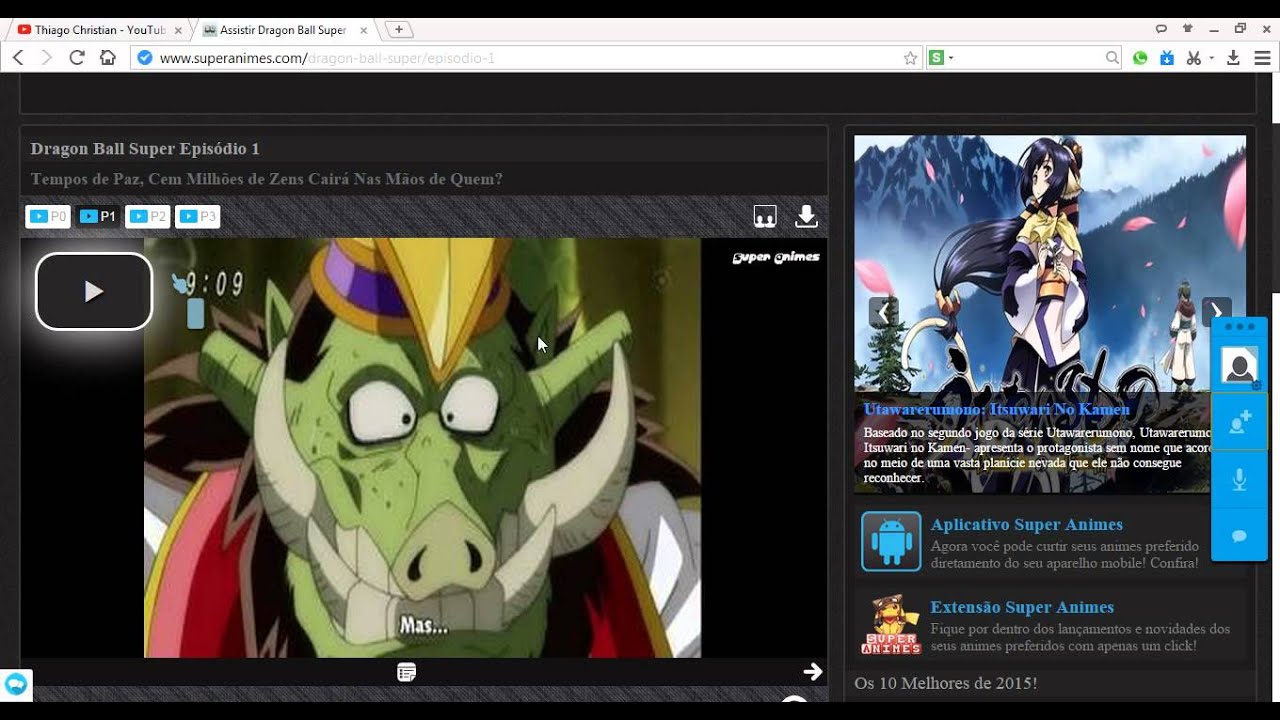Click the Os 10 Melhores de 2015! heading

945,683
